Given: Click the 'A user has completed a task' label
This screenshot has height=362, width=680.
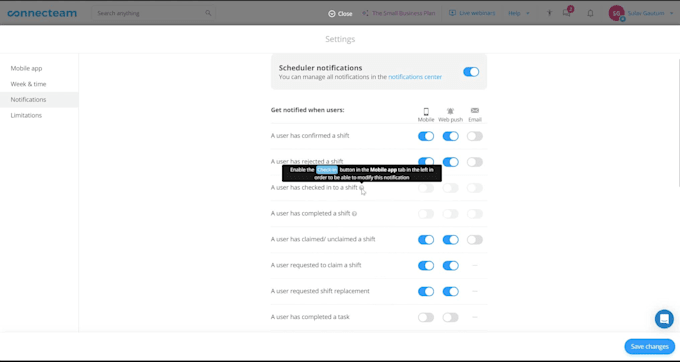Looking at the screenshot, I should tap(310, 317).
